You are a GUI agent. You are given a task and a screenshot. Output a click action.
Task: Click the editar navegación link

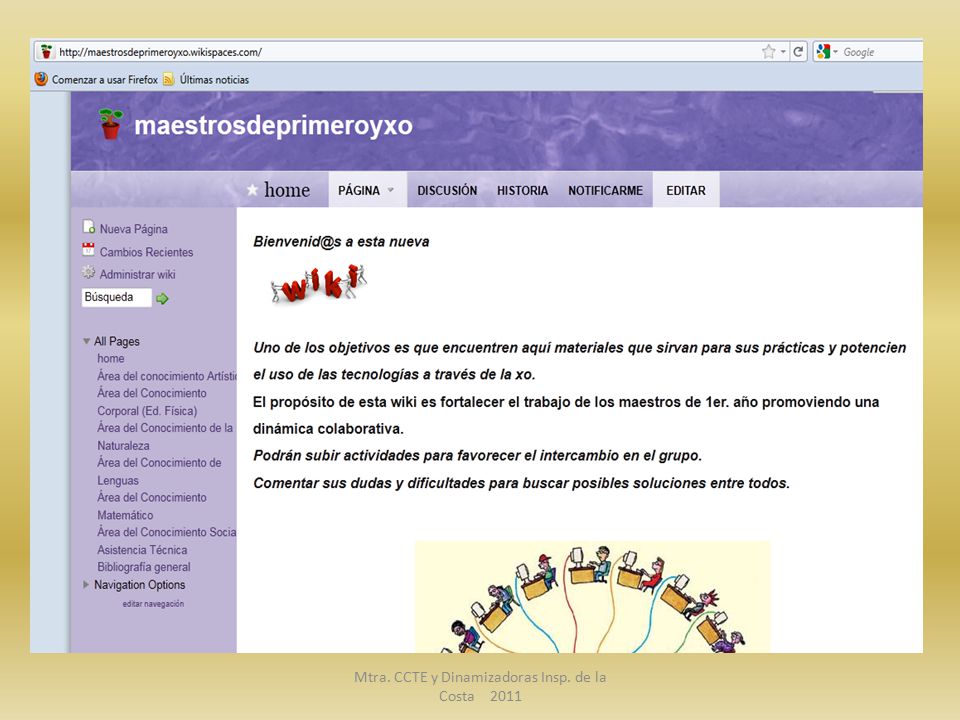point(153,604)
